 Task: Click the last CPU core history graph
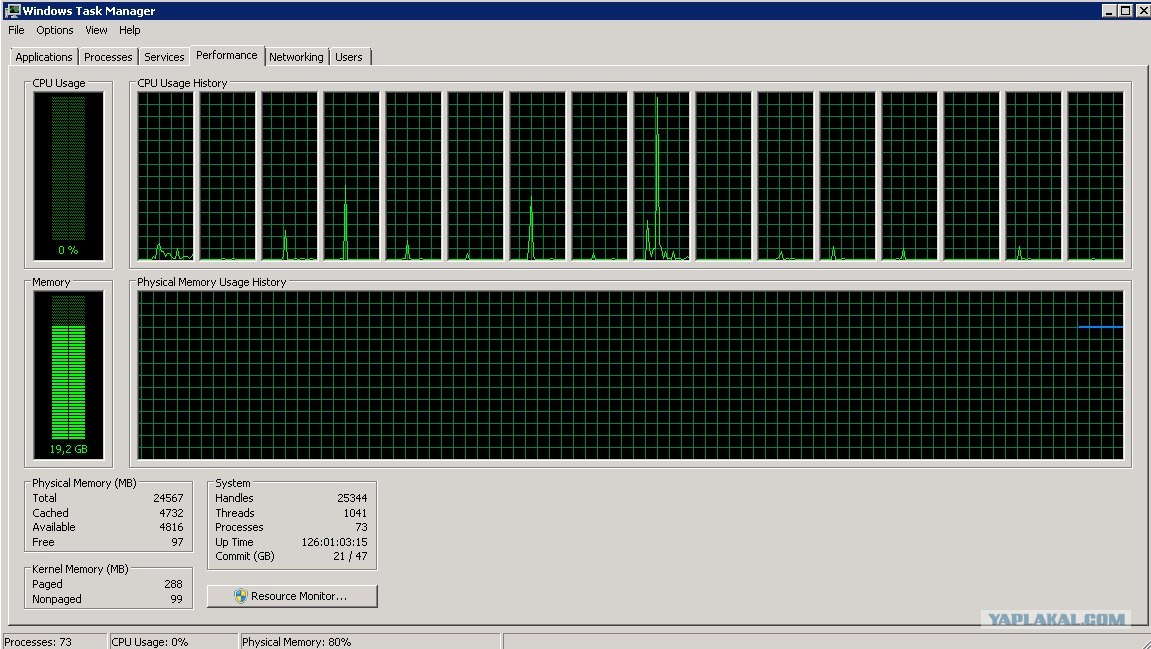[1095, 175]
